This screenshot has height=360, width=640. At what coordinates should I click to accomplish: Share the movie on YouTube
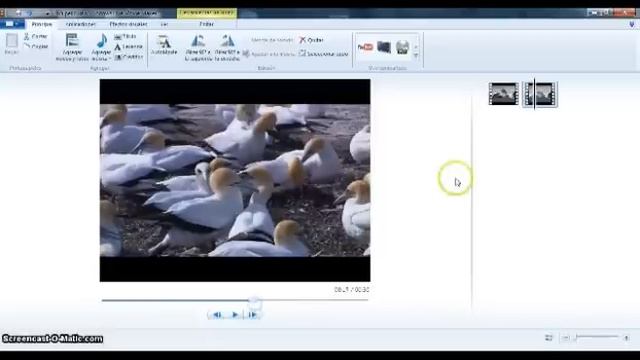pos(365,47)
